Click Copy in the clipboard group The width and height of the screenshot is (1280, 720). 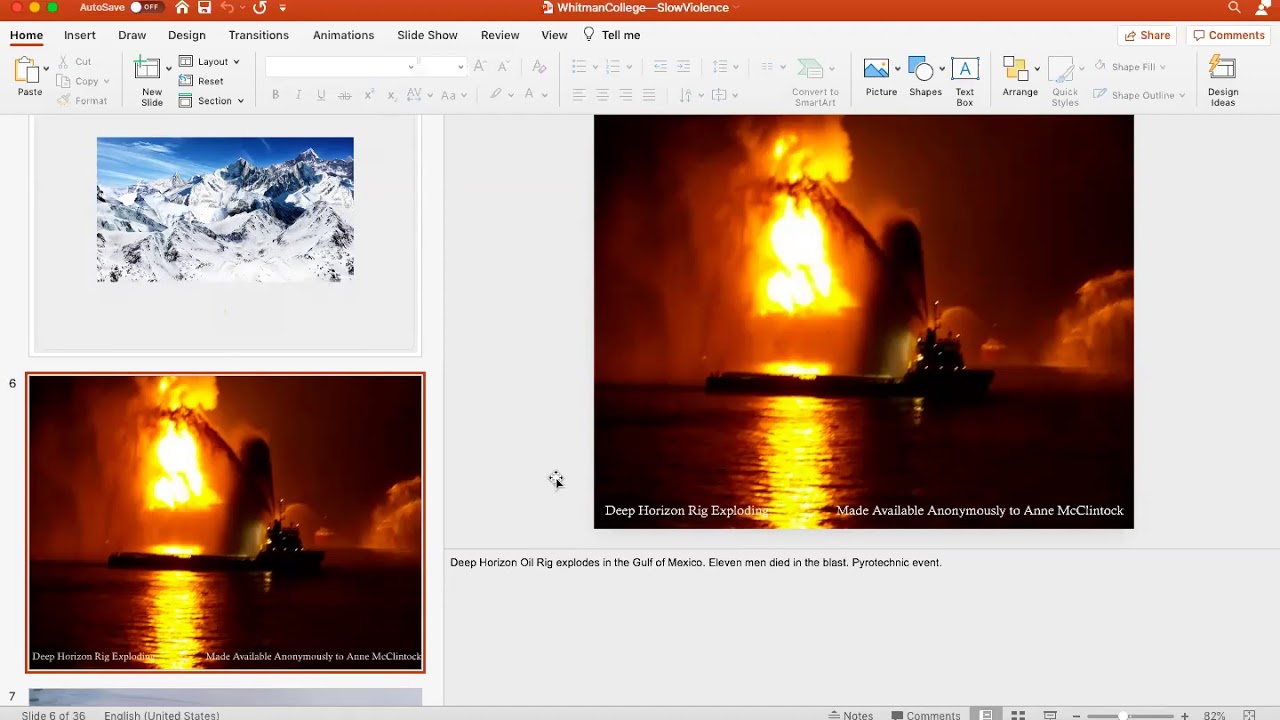pos(83,81)
